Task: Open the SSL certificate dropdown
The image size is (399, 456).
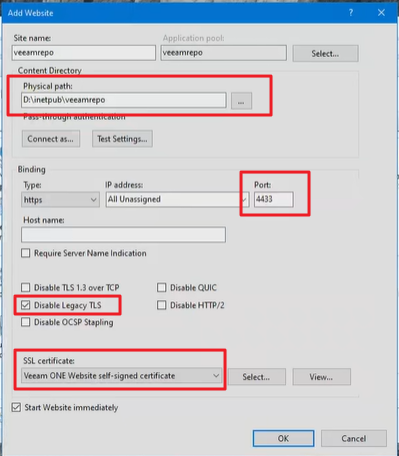Action: (122, 376)
